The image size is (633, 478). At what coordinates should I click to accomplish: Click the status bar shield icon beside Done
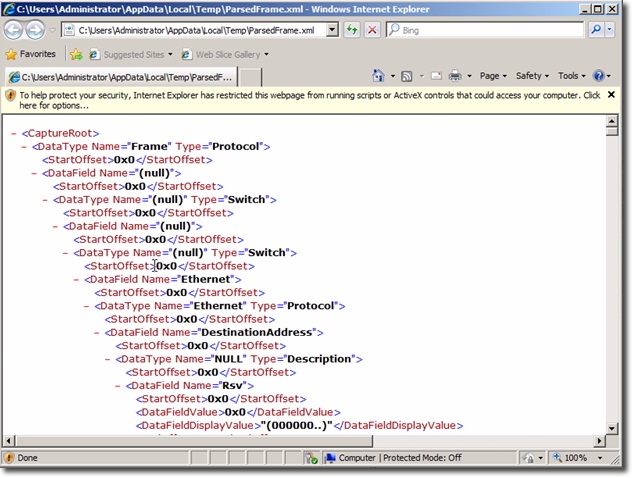tap(9, 458)
